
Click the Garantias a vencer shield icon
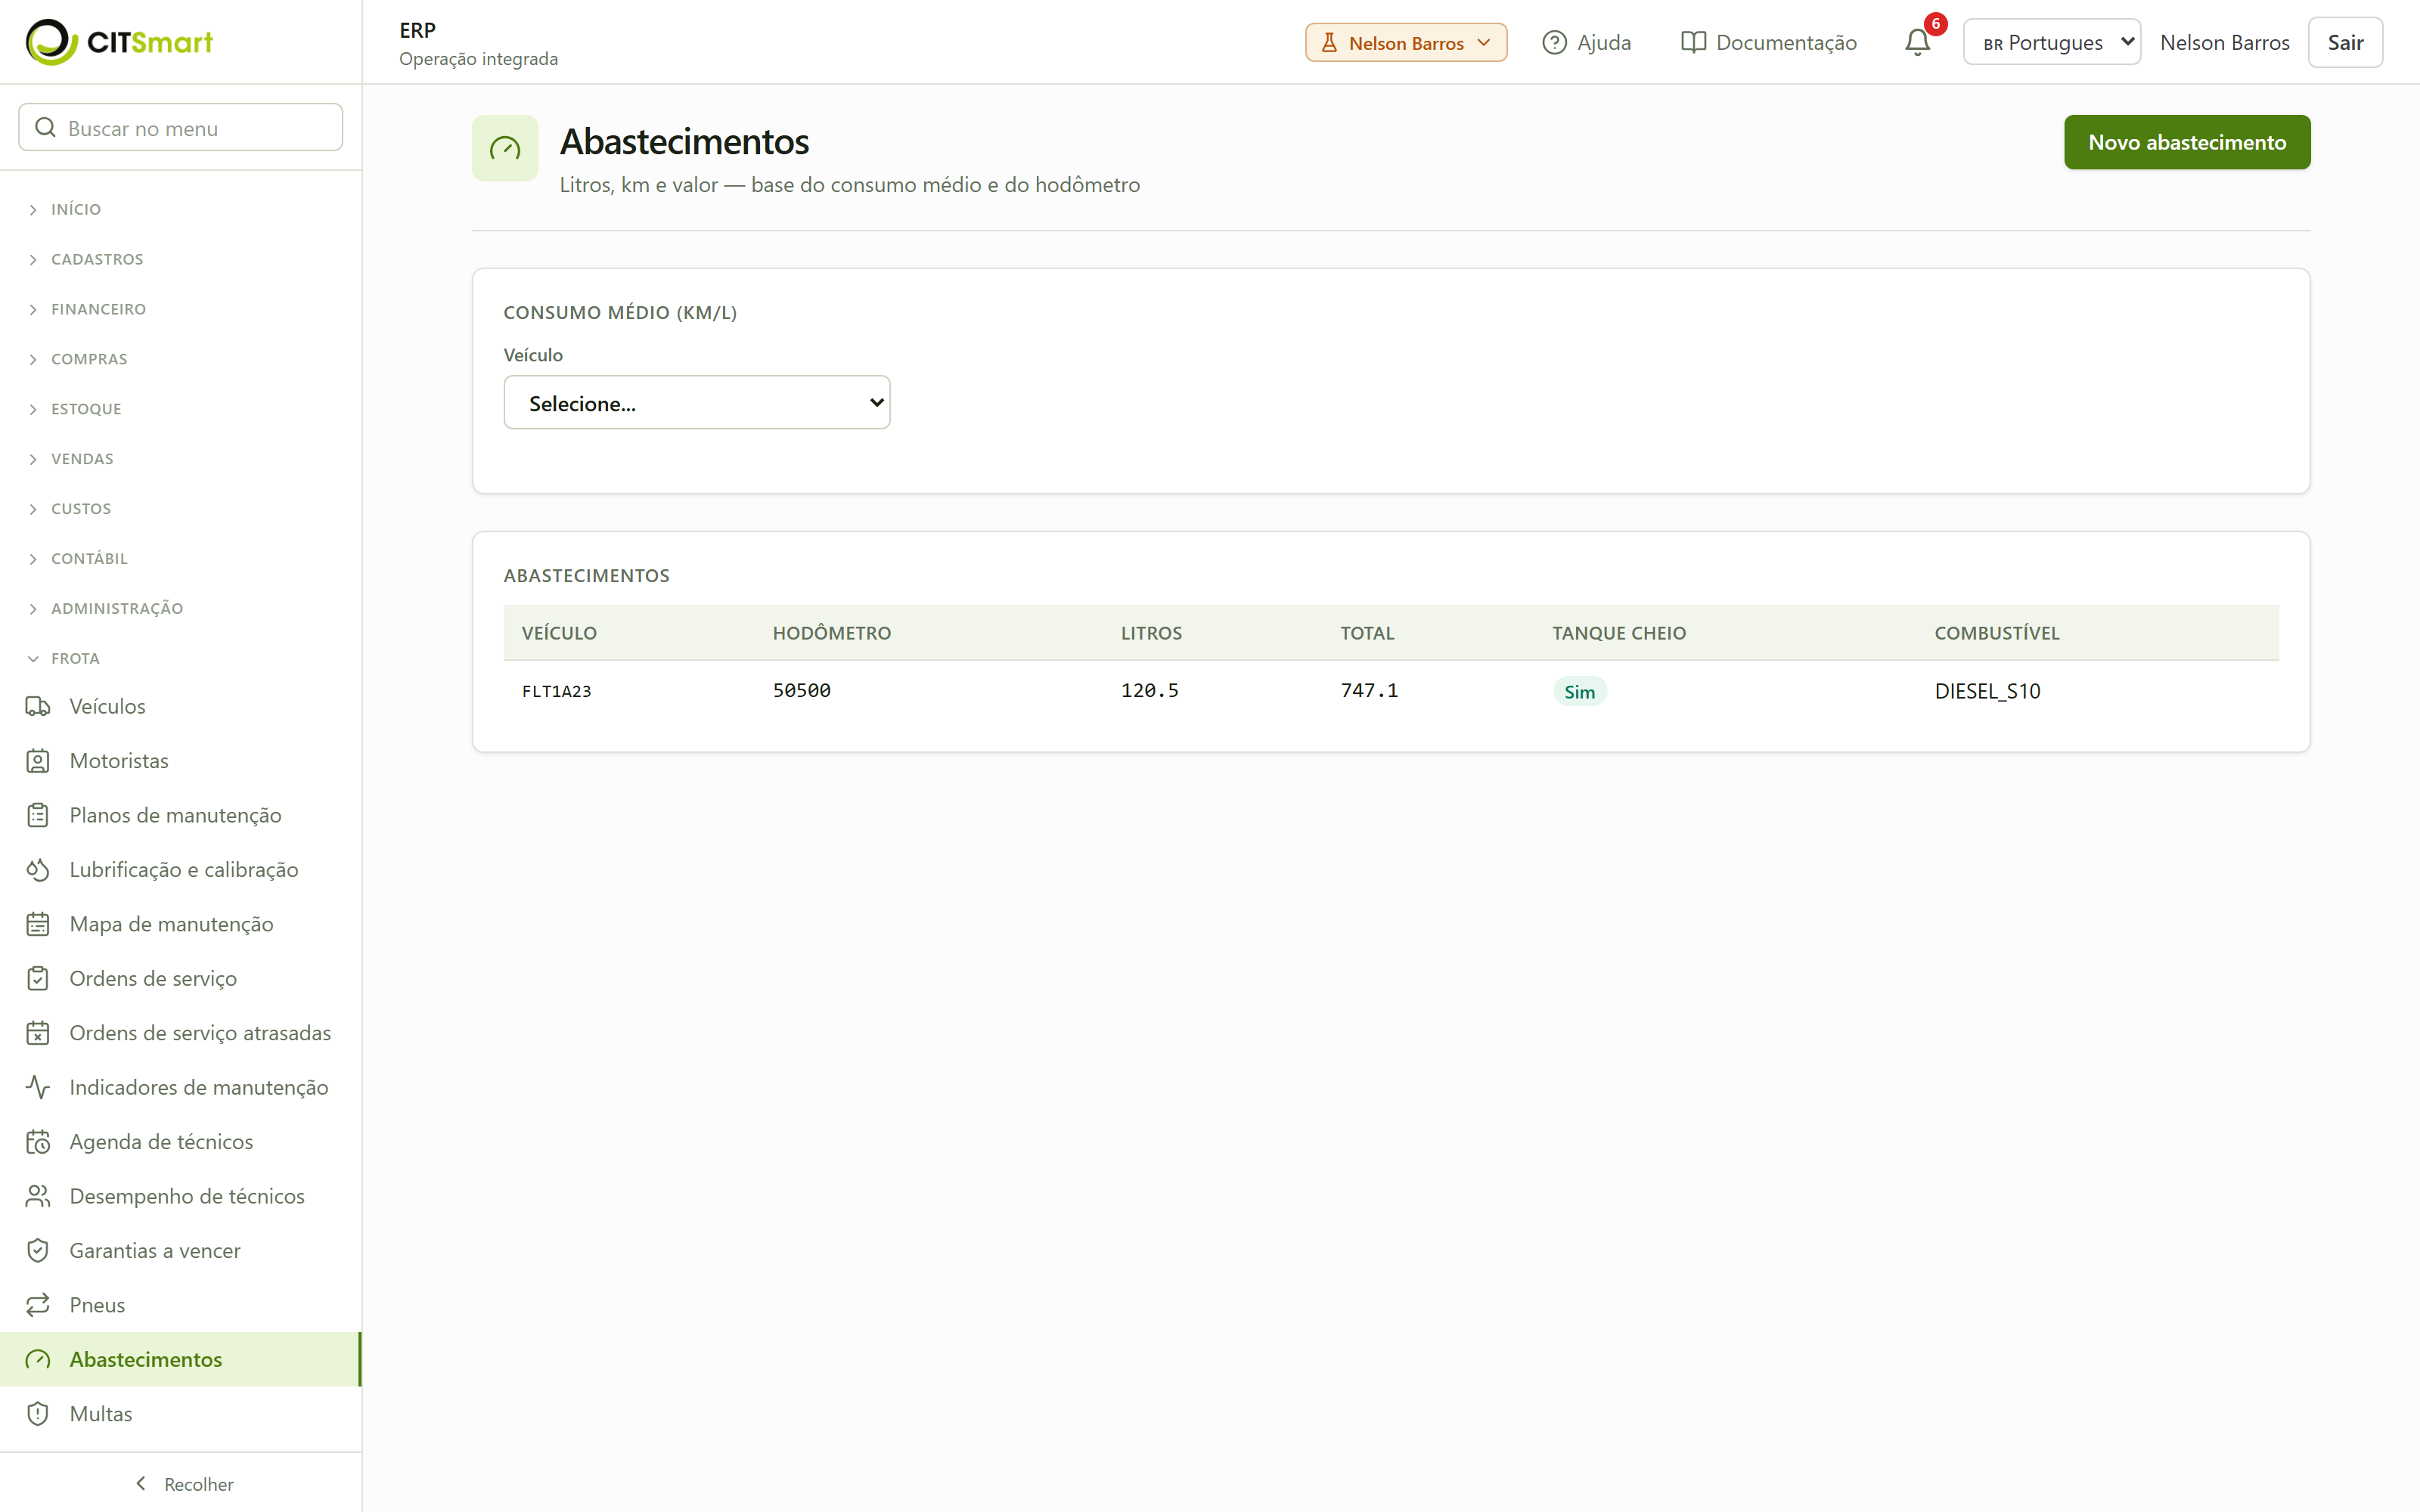38,1250
